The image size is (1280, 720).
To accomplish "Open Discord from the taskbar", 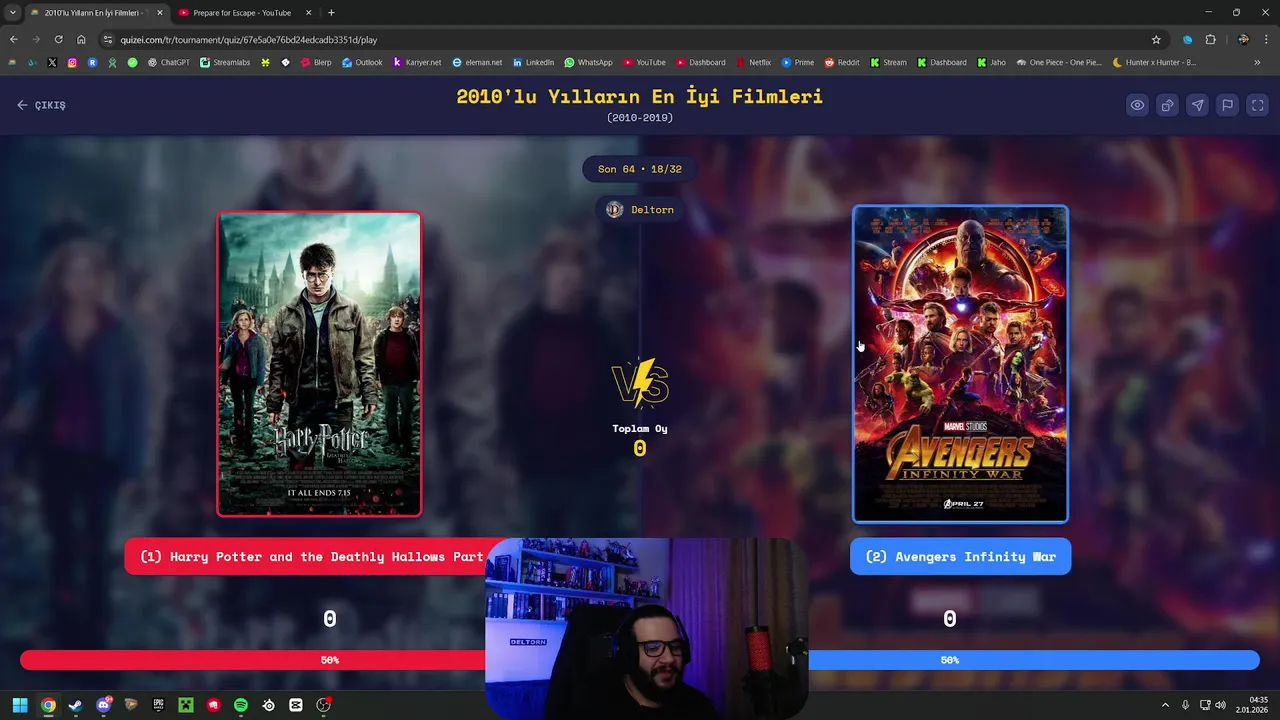I will 103,705.
